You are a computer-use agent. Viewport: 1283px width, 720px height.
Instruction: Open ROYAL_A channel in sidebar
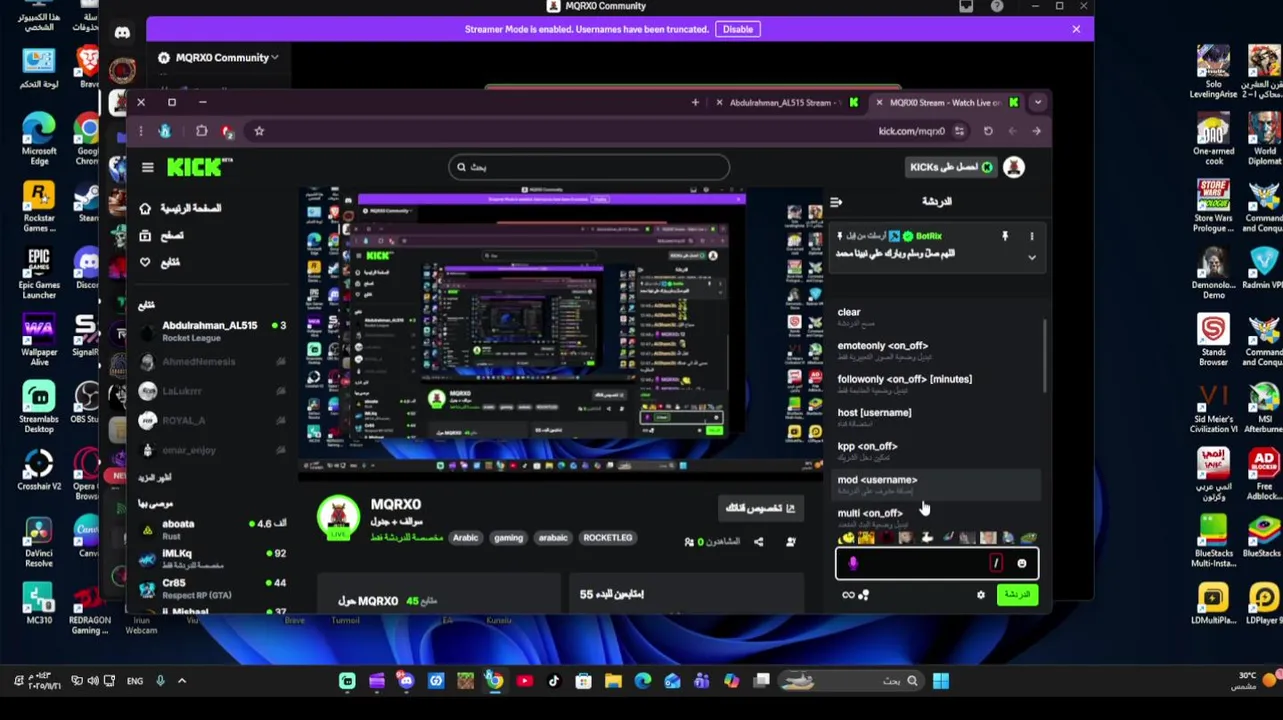coord(212,421)
